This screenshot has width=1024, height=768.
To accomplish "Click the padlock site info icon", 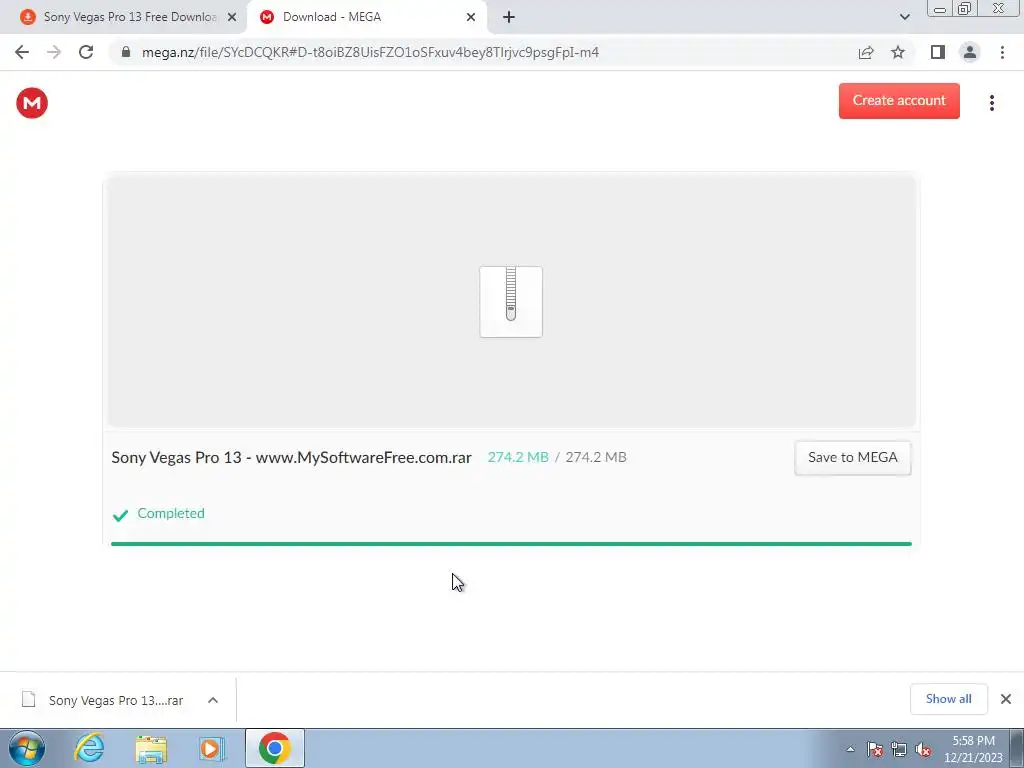I will click(x=126, y=52).
